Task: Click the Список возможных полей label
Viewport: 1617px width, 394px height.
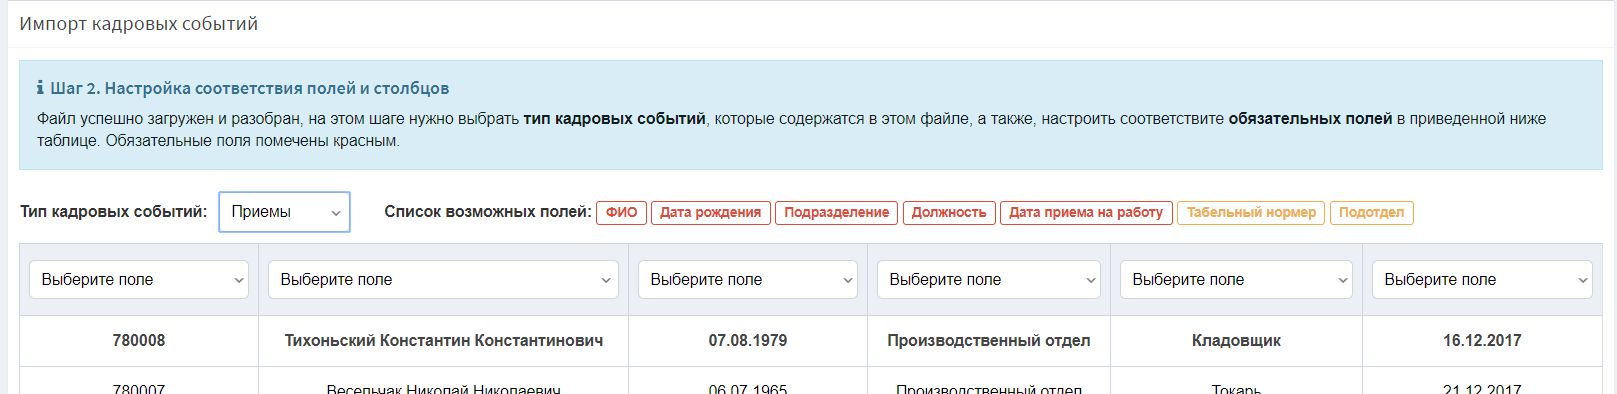Action: pyautogui.click(x=488, y=212)
